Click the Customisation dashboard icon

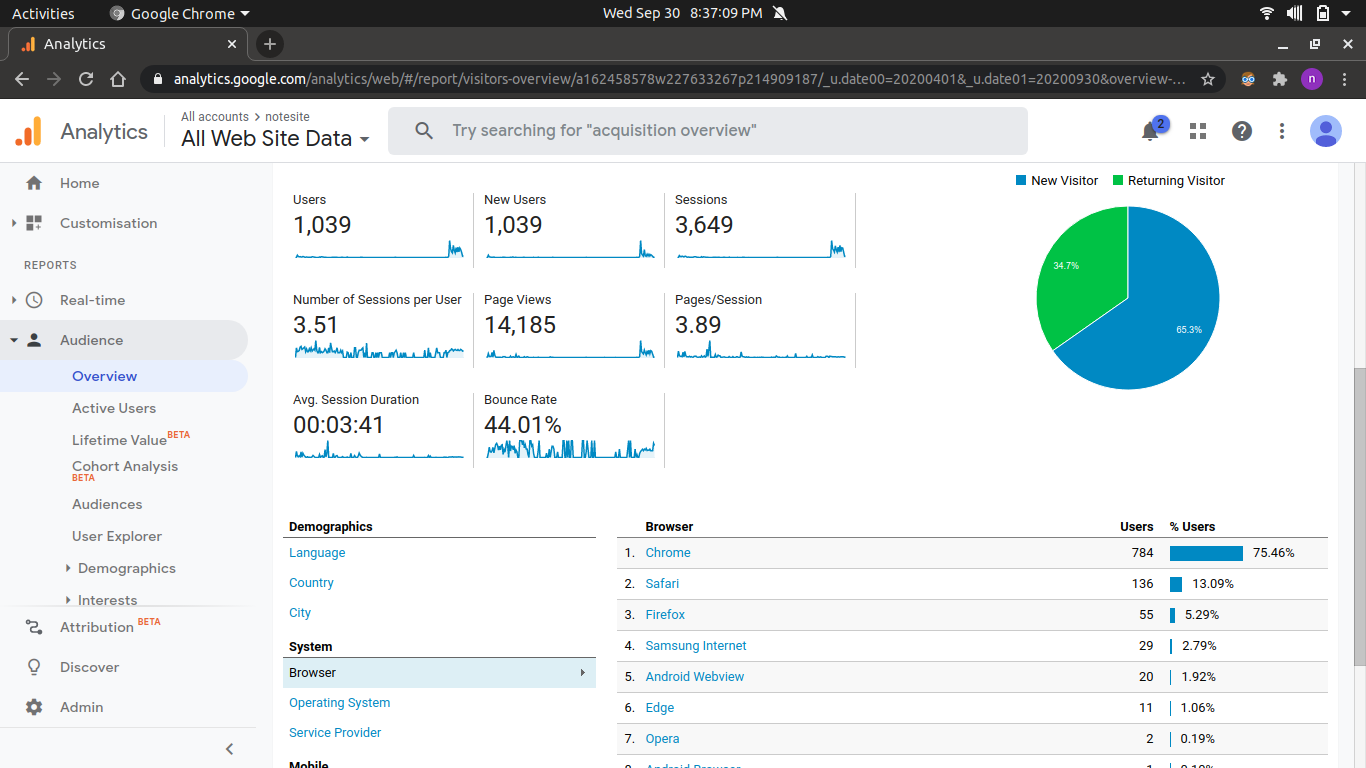34,223
